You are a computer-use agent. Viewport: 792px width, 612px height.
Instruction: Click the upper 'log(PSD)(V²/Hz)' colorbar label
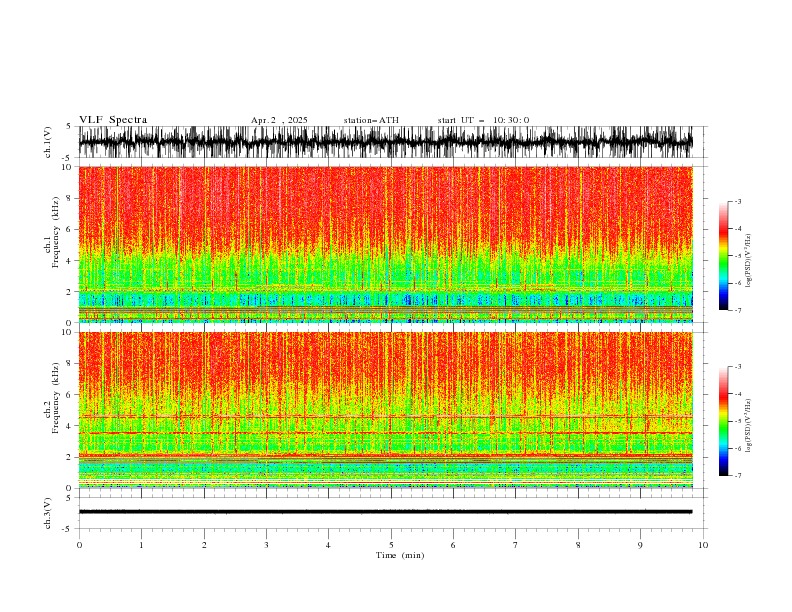click(x=748, y=261)
